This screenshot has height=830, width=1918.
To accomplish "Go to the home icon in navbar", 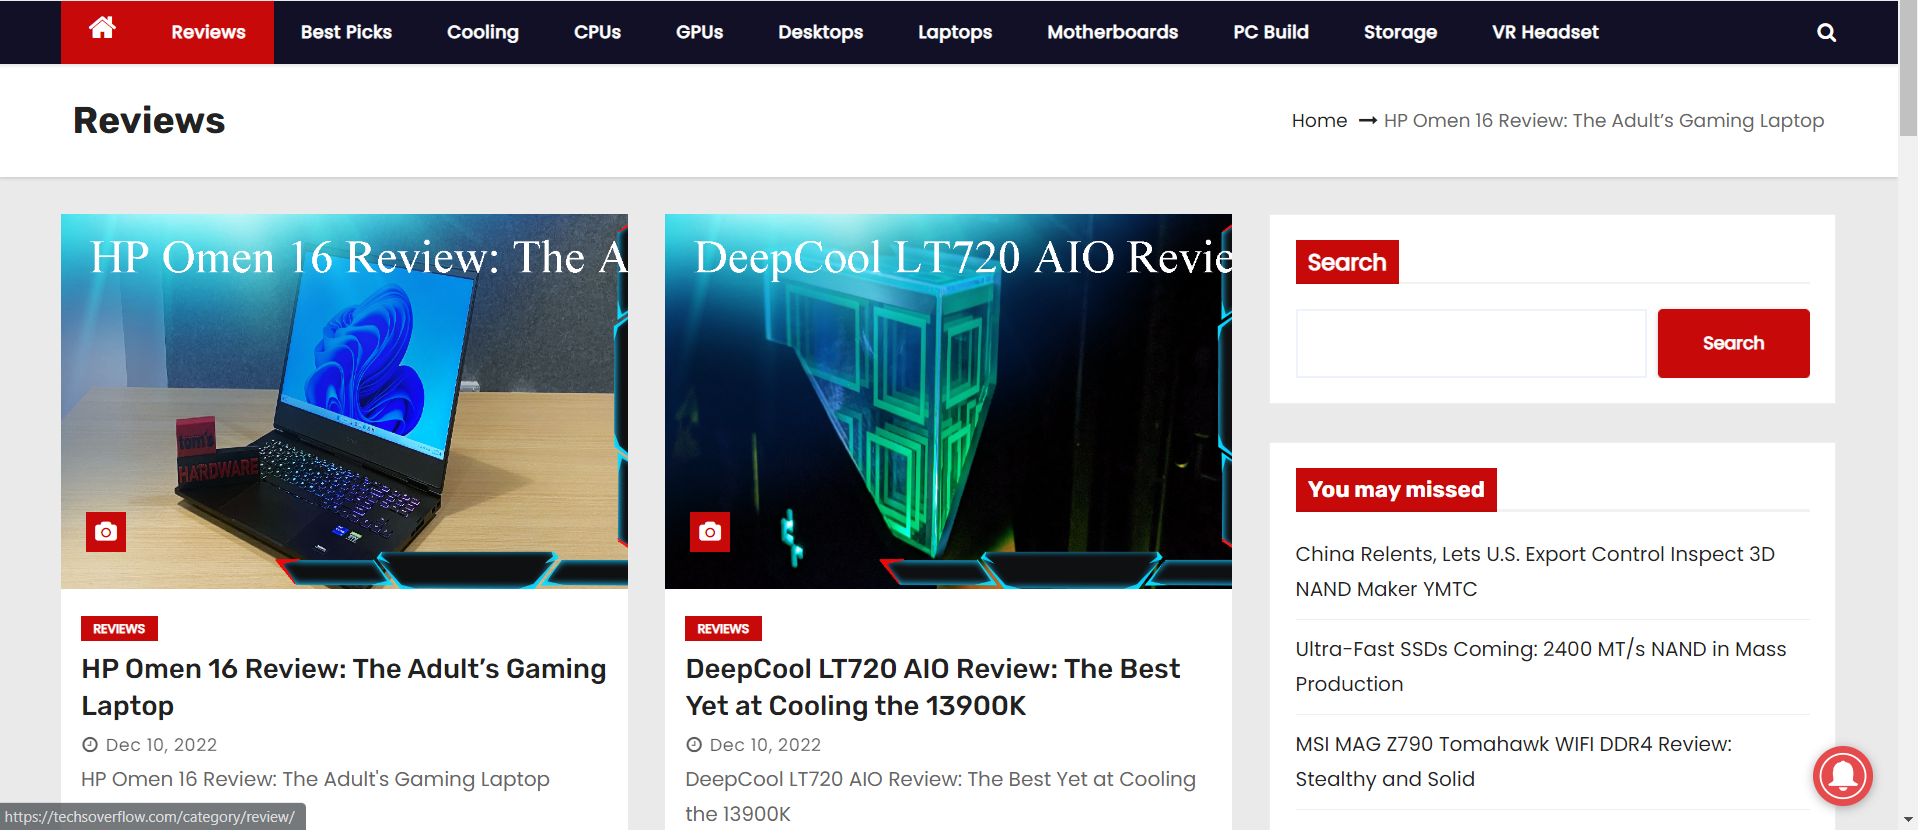I will tap(102, 28).
